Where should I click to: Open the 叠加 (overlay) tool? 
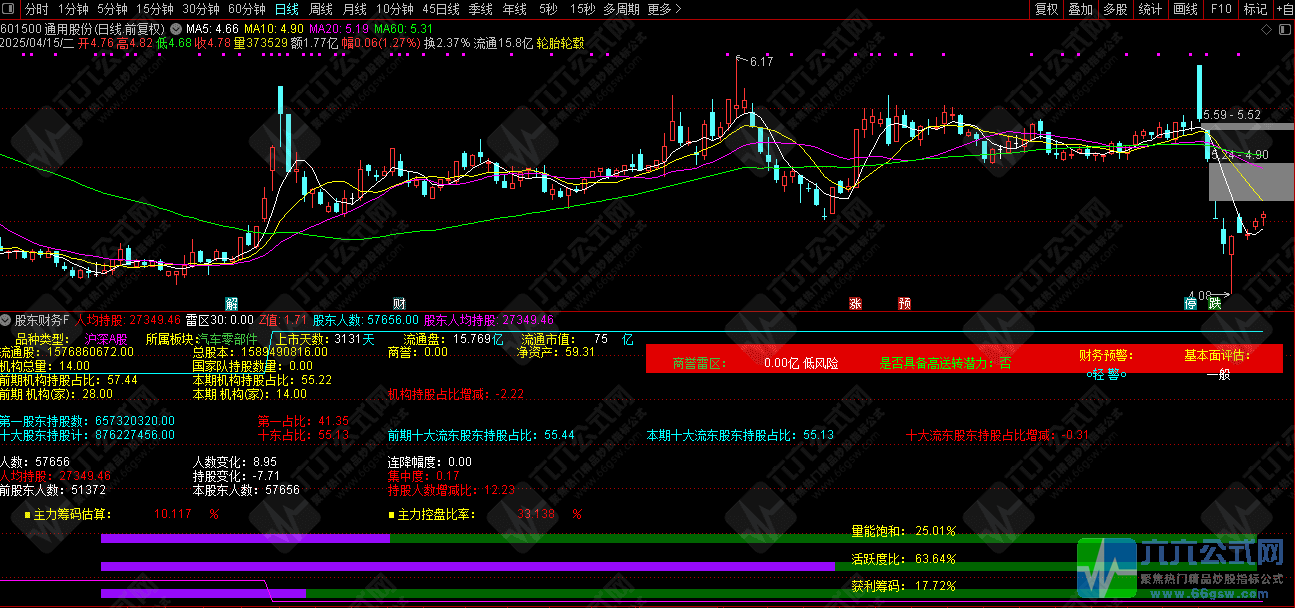pyautogui.click(x=1080, y=9)
